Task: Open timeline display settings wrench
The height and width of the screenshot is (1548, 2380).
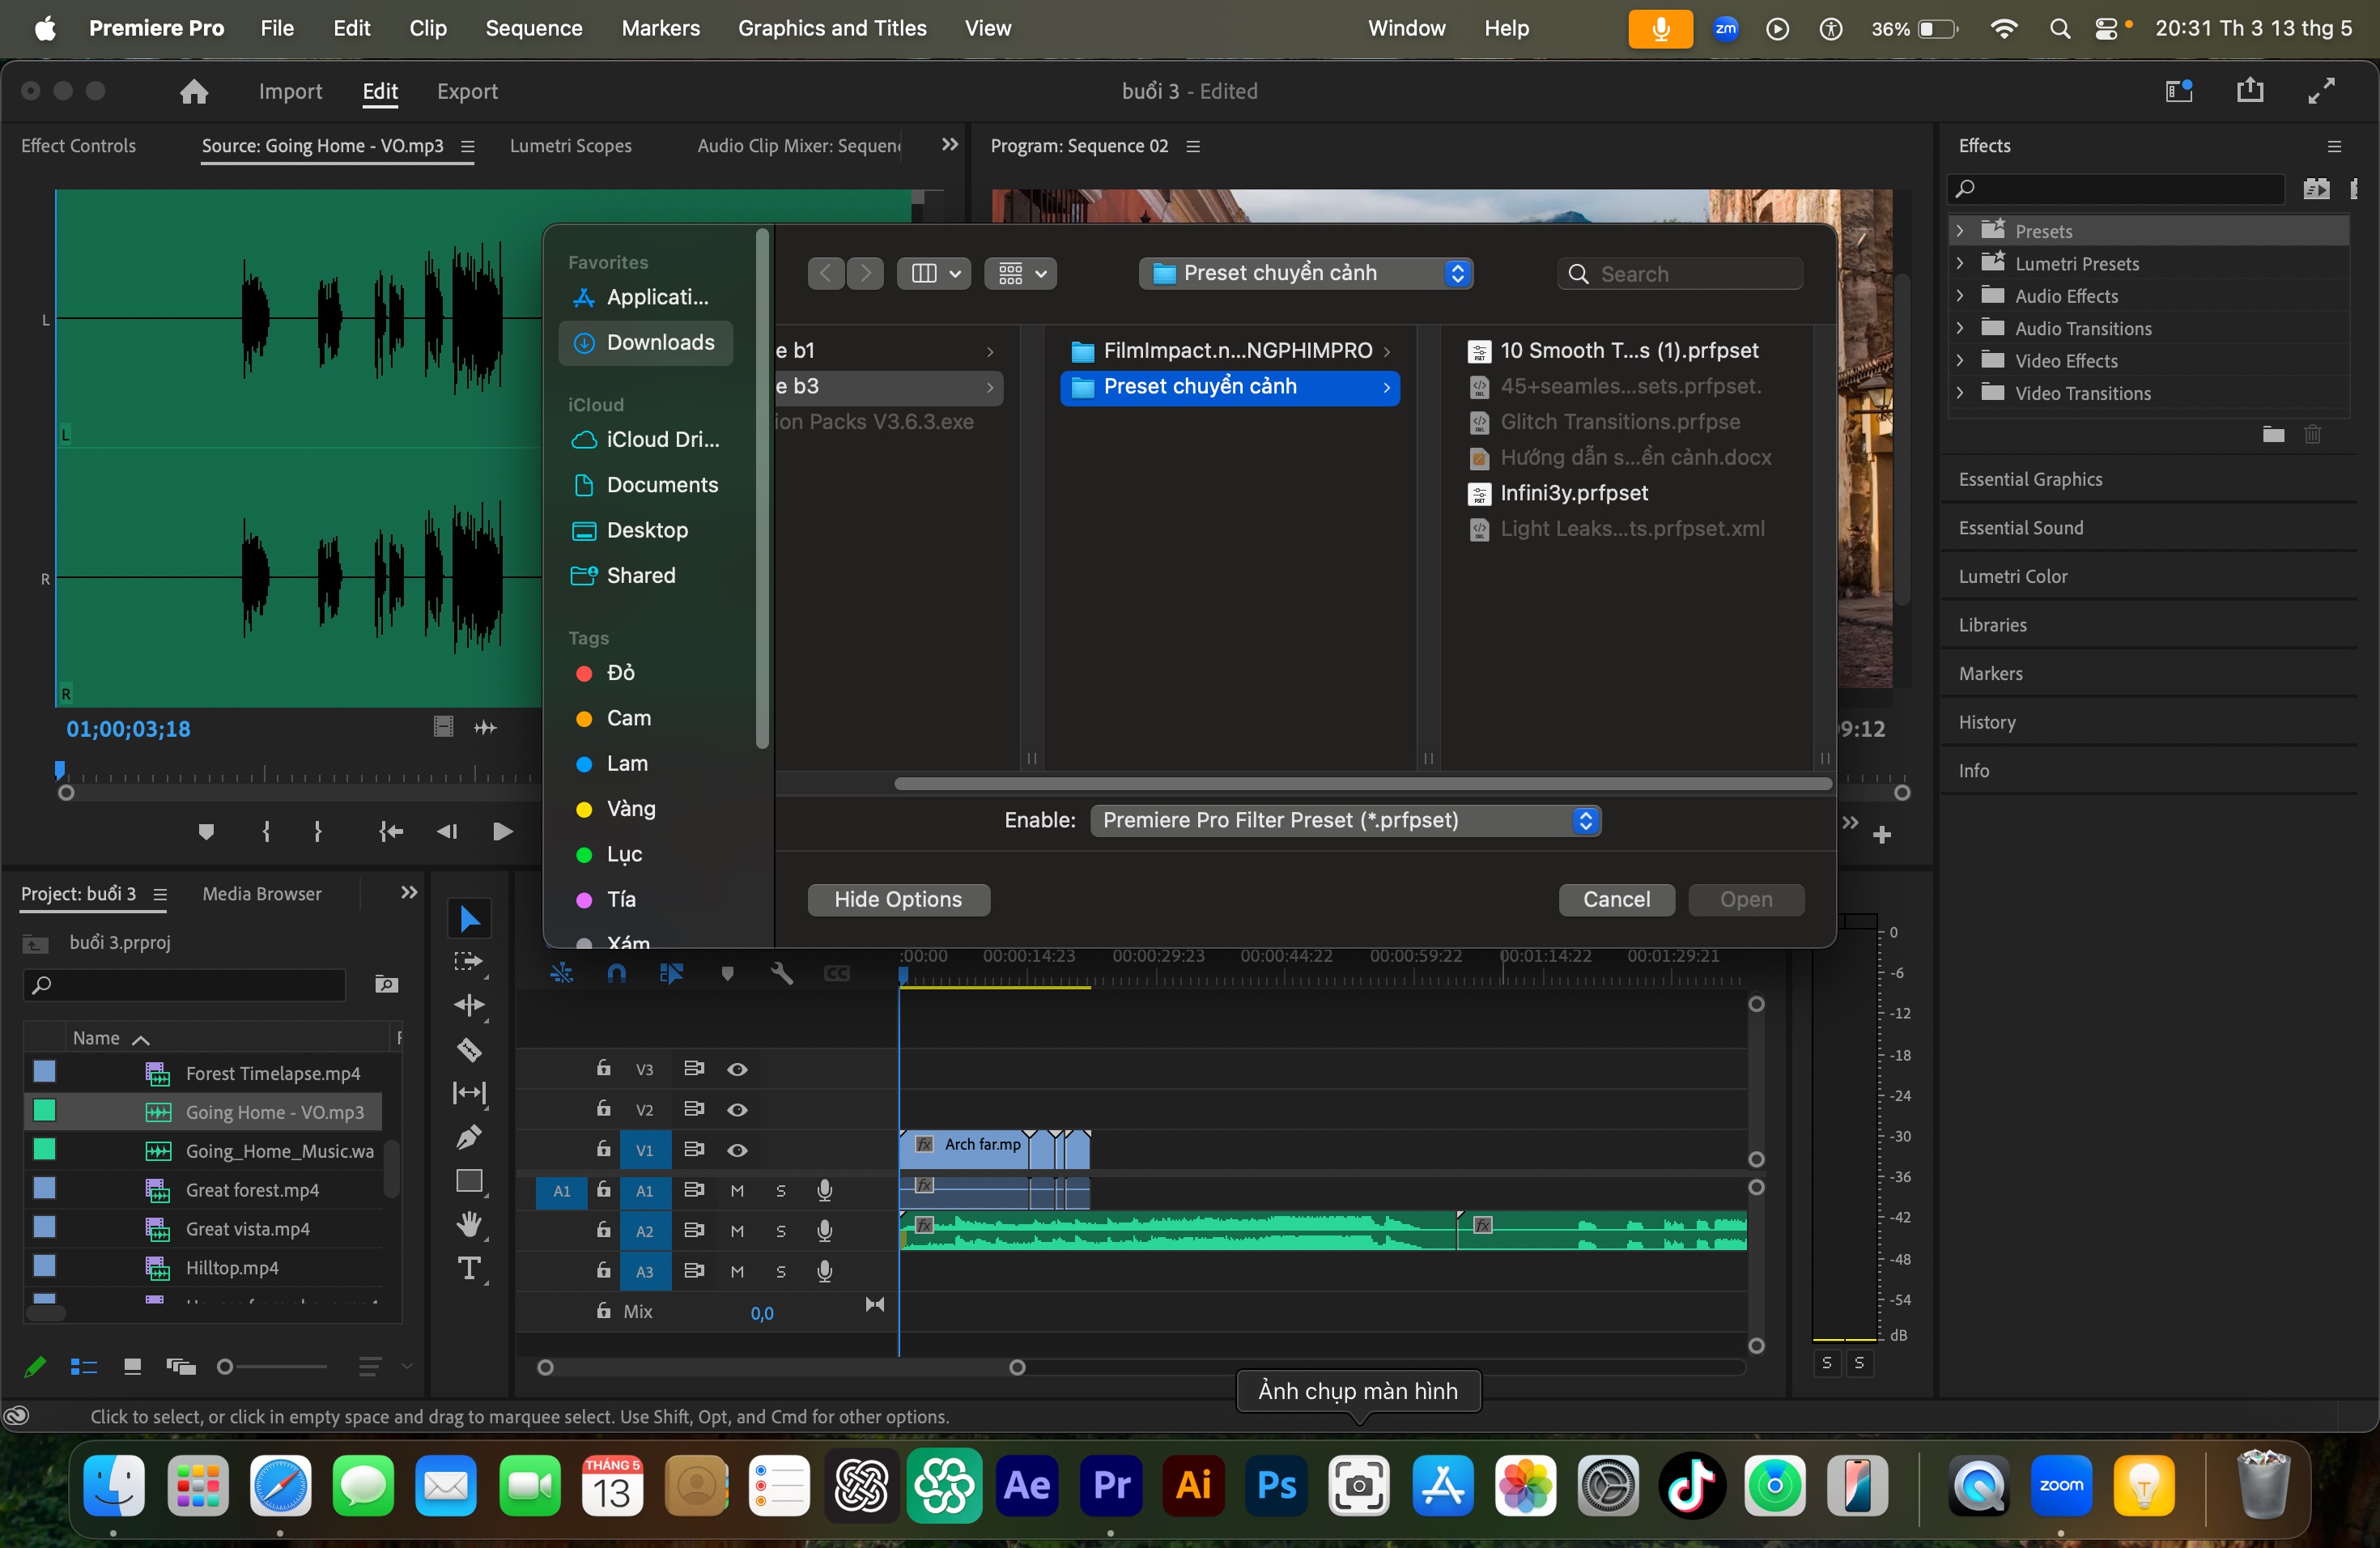Action: pyautogui.click(x=782, y=973)
